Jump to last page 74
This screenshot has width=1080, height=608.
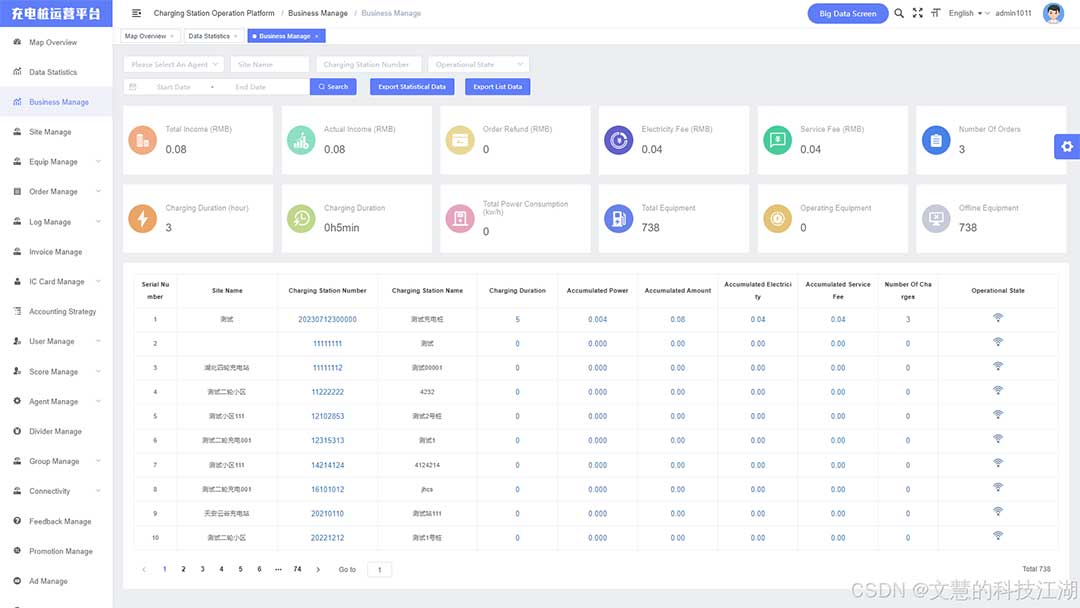tap(298, 569)
